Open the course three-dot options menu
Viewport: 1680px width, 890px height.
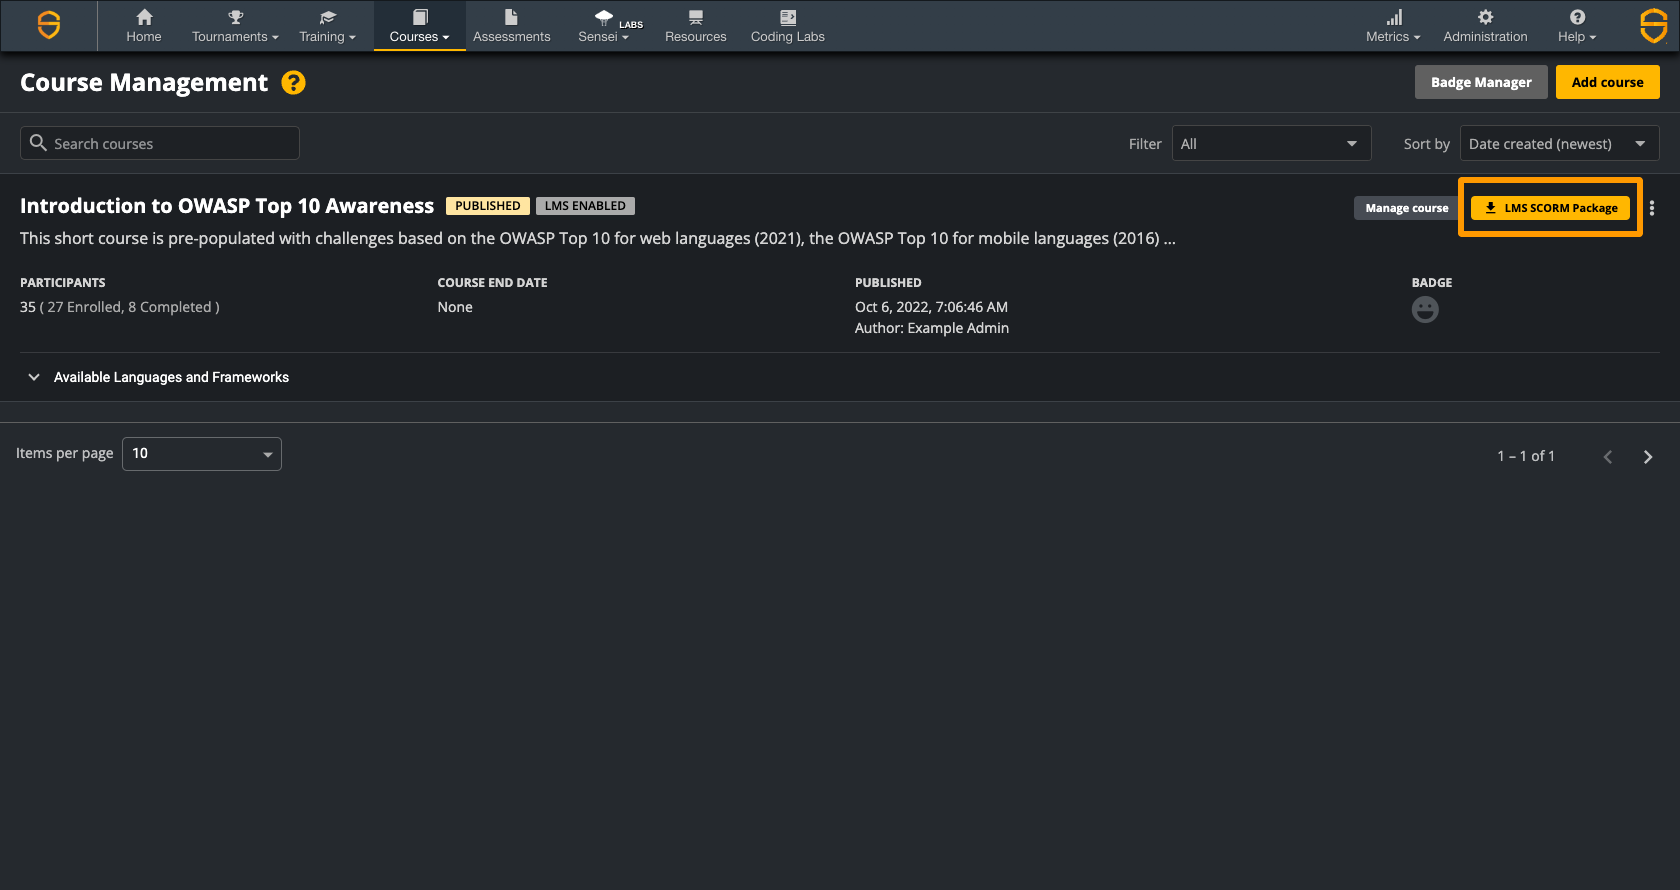[1652, 208]
